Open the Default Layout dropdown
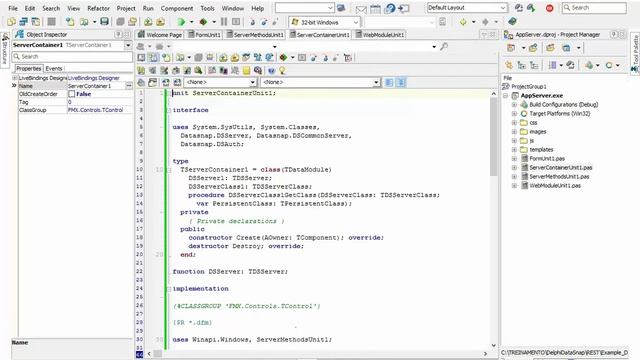 tap(503, 8)
